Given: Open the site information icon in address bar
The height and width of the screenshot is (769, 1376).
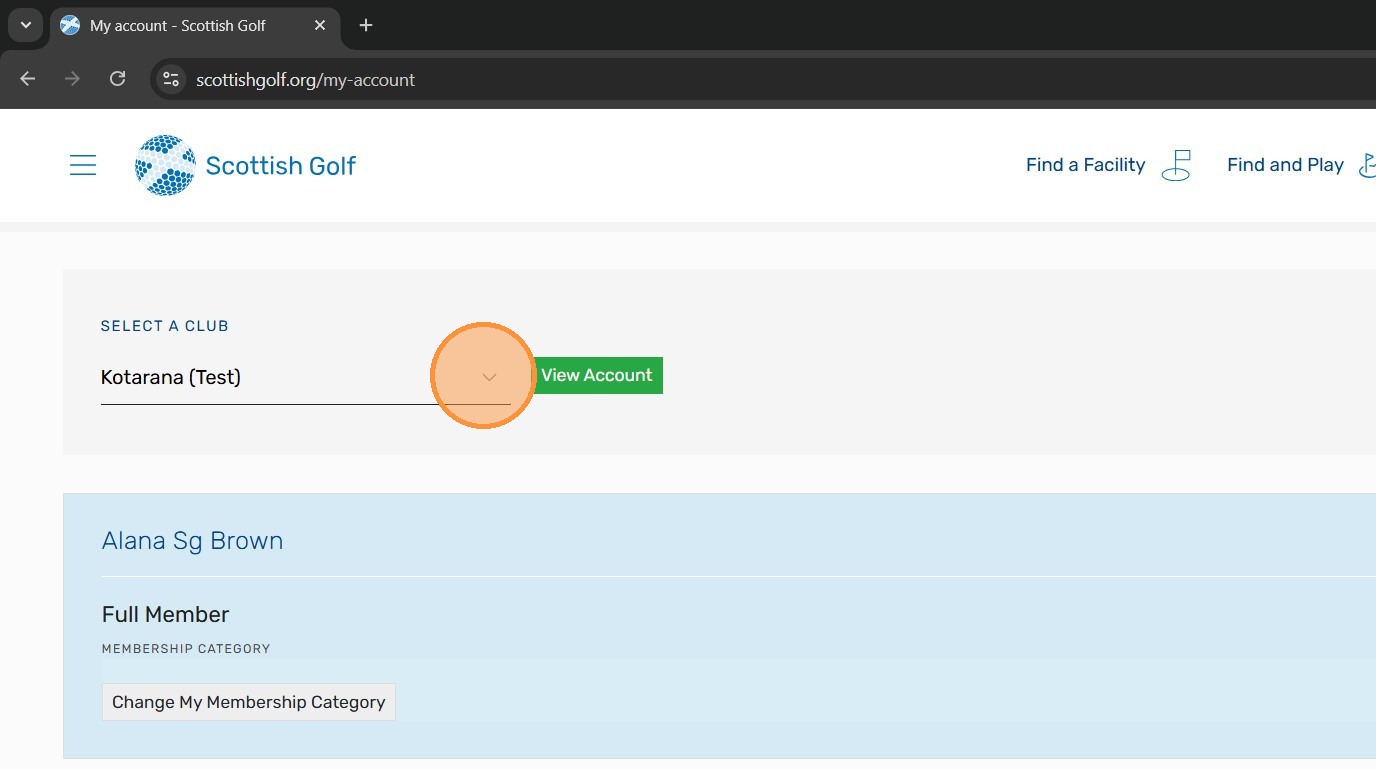Looking at the screenshot, I should point(171,79).
